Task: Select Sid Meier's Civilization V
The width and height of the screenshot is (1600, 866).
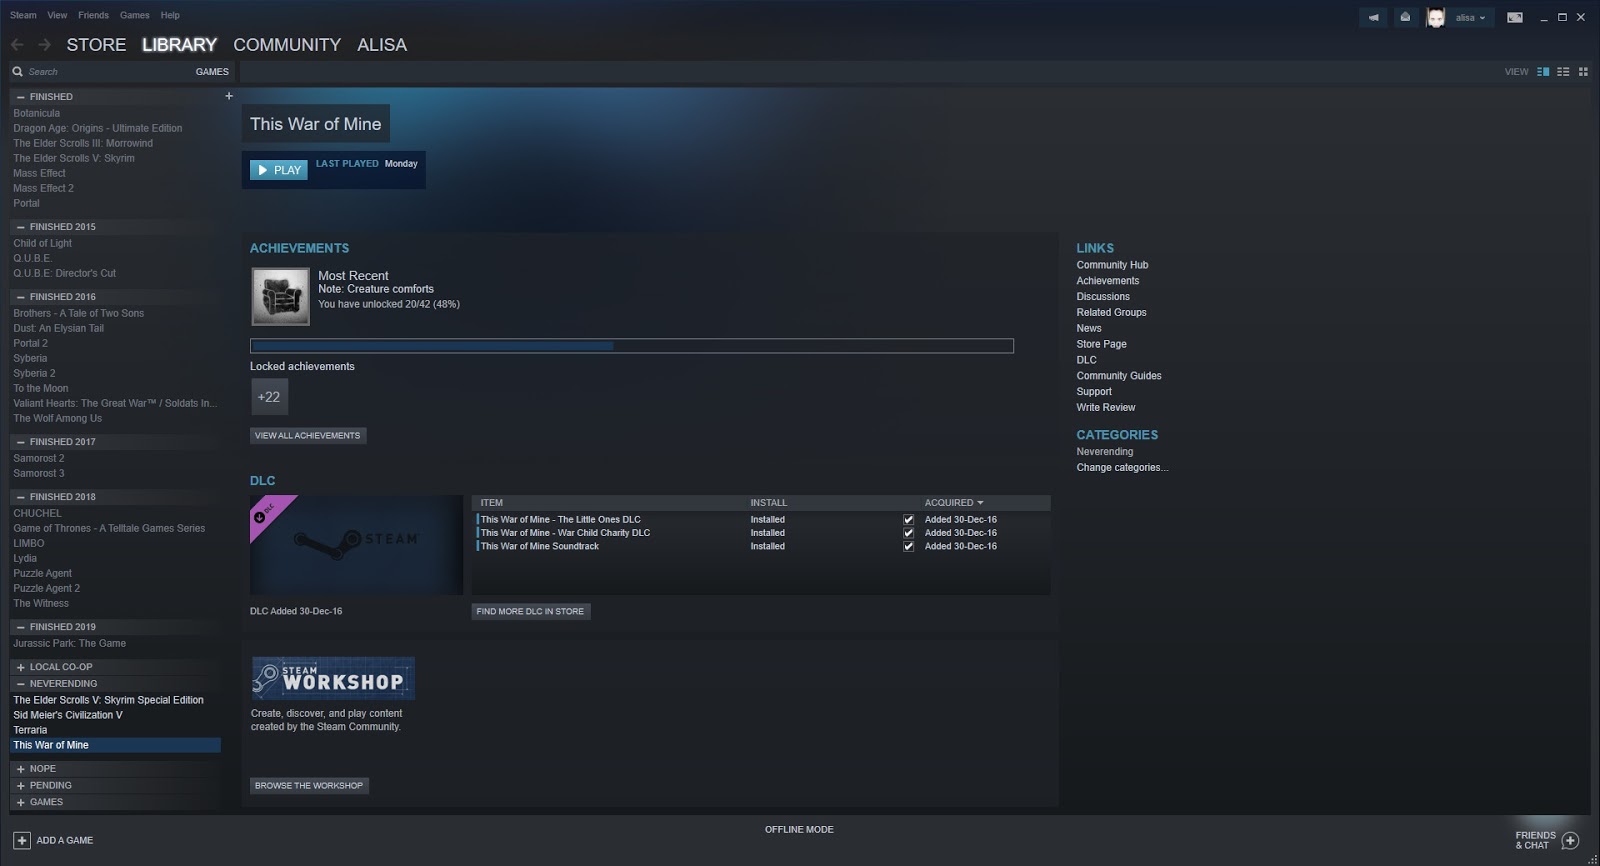Action: point(68,715)
